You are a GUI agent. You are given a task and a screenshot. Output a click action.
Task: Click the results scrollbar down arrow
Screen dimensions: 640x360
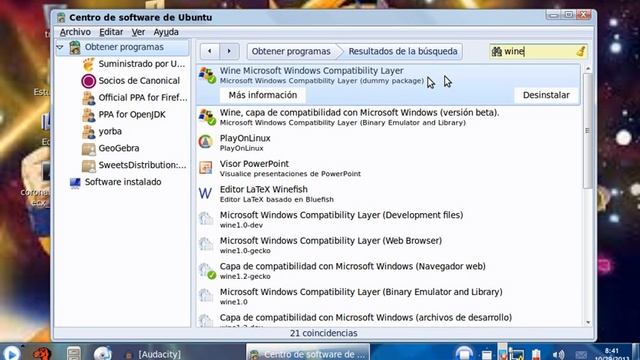pyautogui.click(x=588, y=322)
